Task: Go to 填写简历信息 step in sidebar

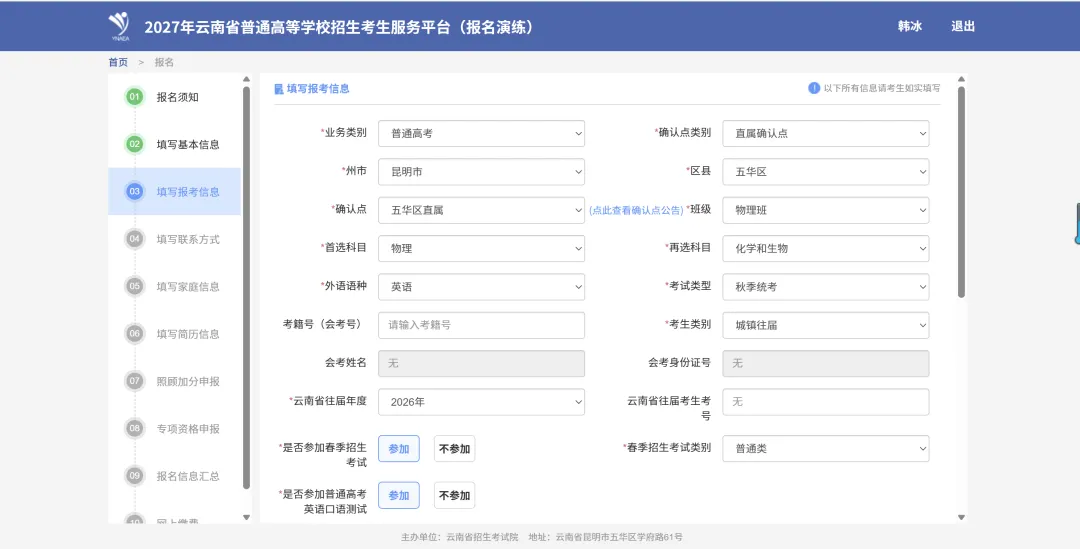Action: pos(188,333)
